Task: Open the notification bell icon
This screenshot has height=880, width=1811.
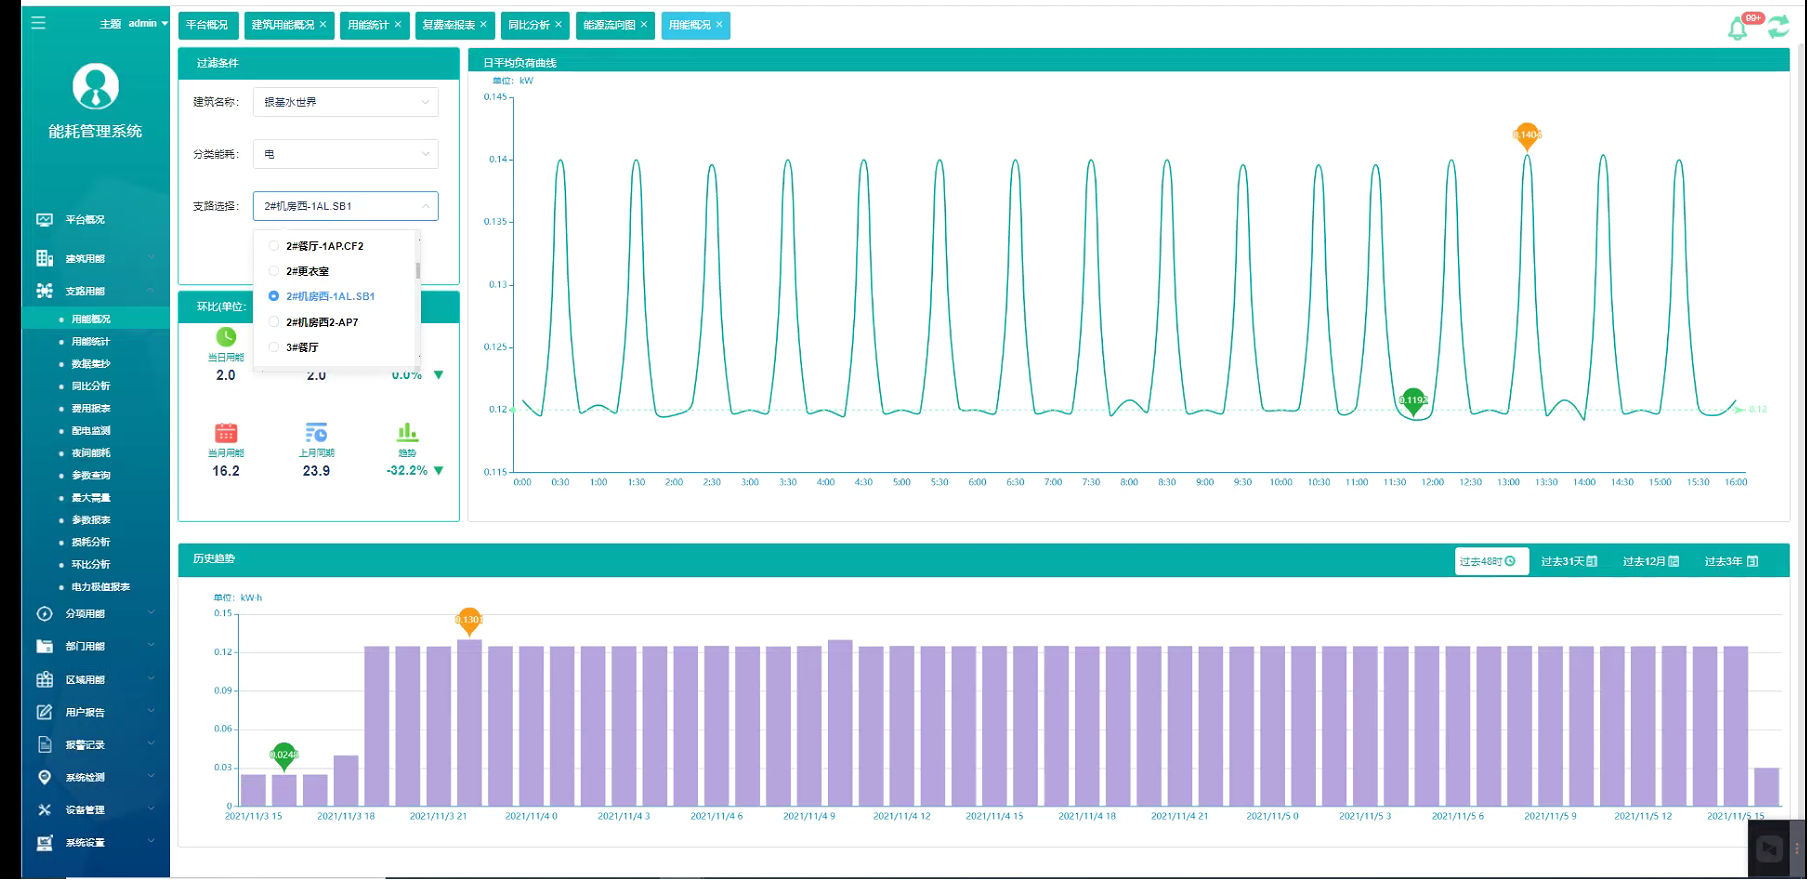Action: 1739,28
